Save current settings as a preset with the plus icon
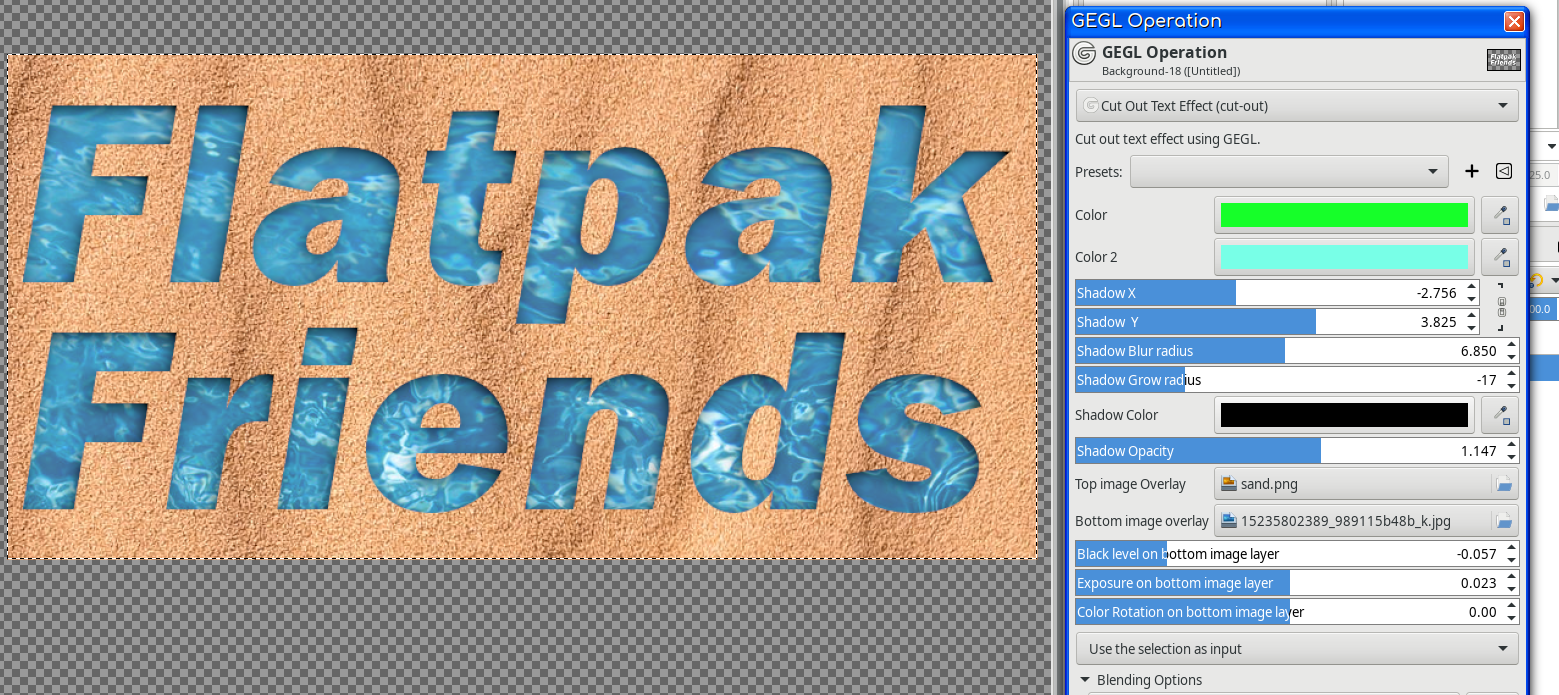 point(1472,171)
